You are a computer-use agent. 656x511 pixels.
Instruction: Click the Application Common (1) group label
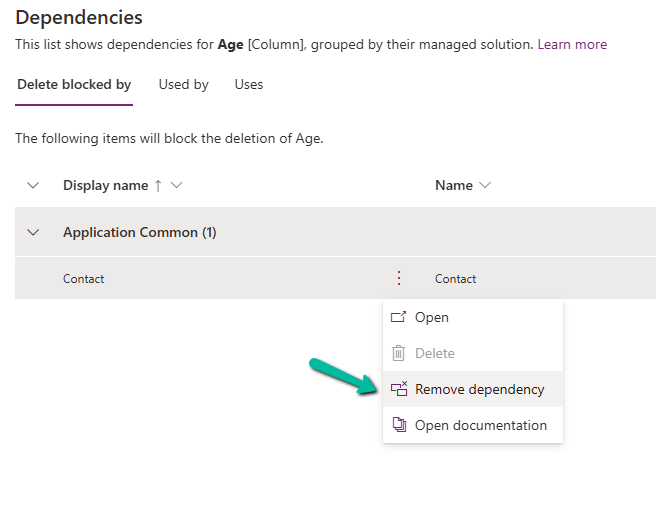(139, 232)
